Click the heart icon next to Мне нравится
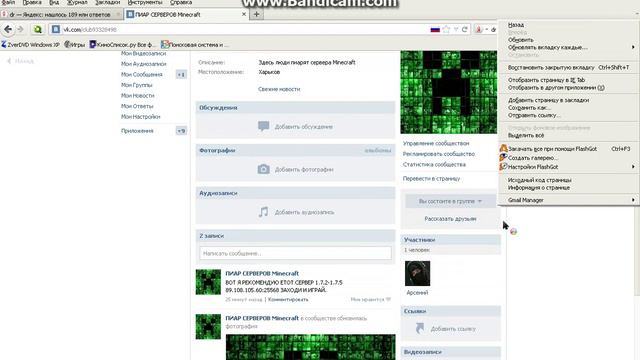This screenshot has height=360, width=640. (388, 300)
